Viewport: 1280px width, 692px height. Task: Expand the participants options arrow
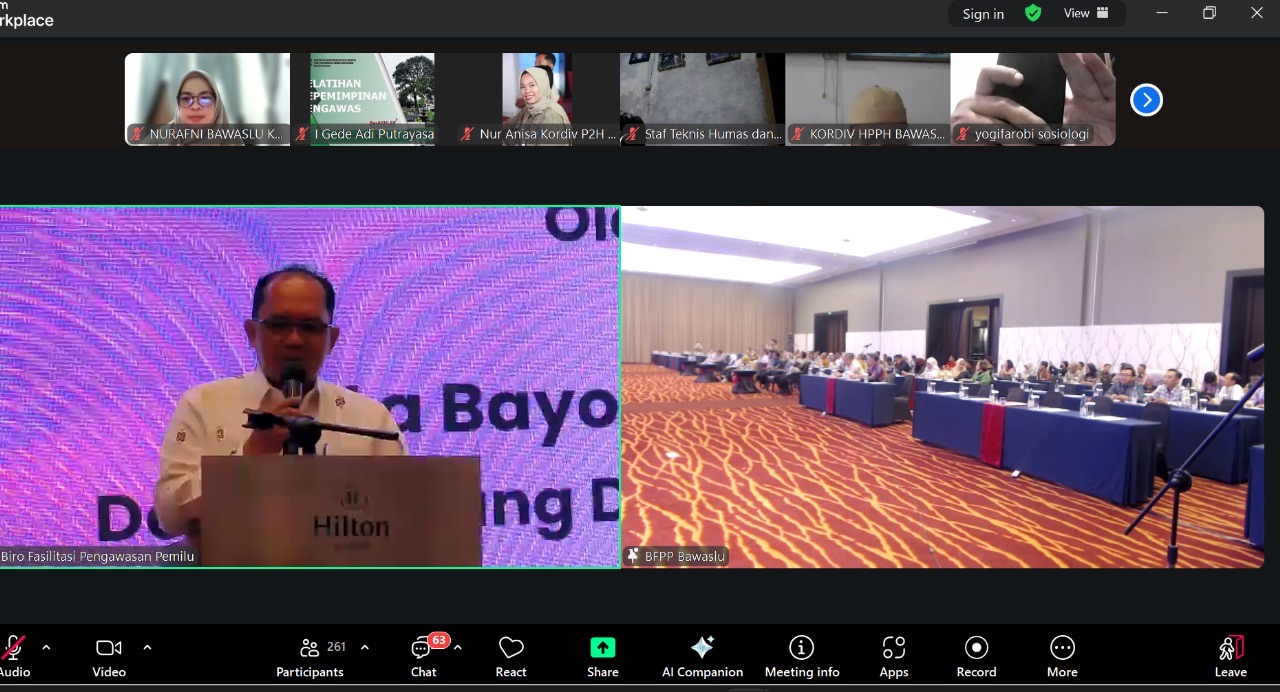[364, 647]
